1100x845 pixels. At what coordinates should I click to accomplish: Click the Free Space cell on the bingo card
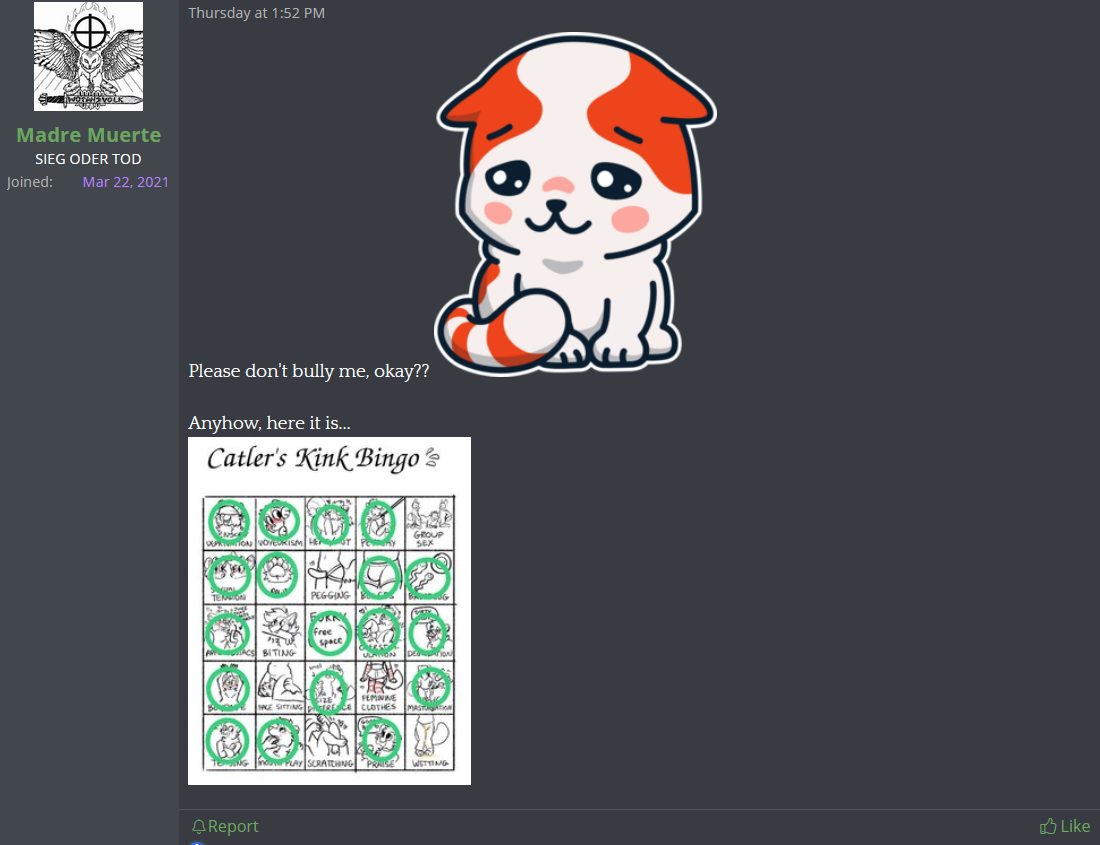(x=330, y=632)
